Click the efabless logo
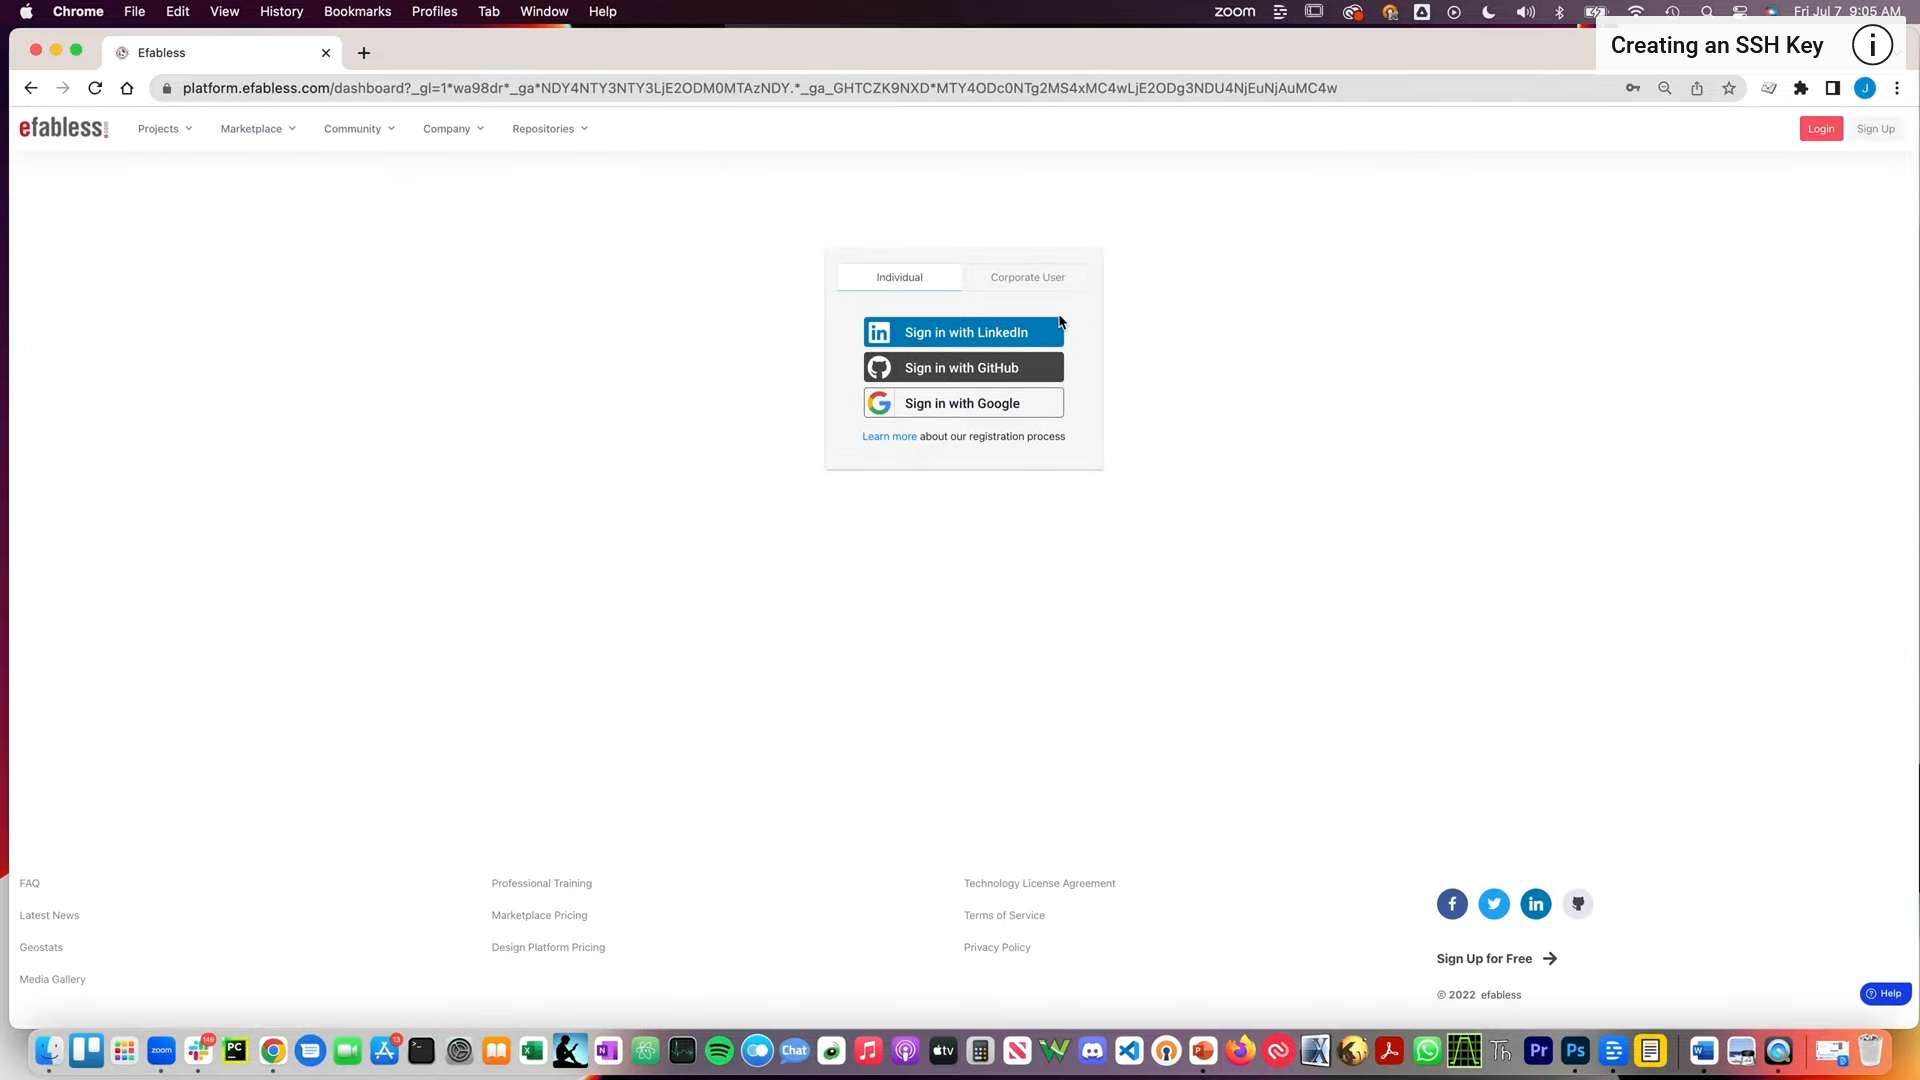1920x1080 pixels. 64,128
